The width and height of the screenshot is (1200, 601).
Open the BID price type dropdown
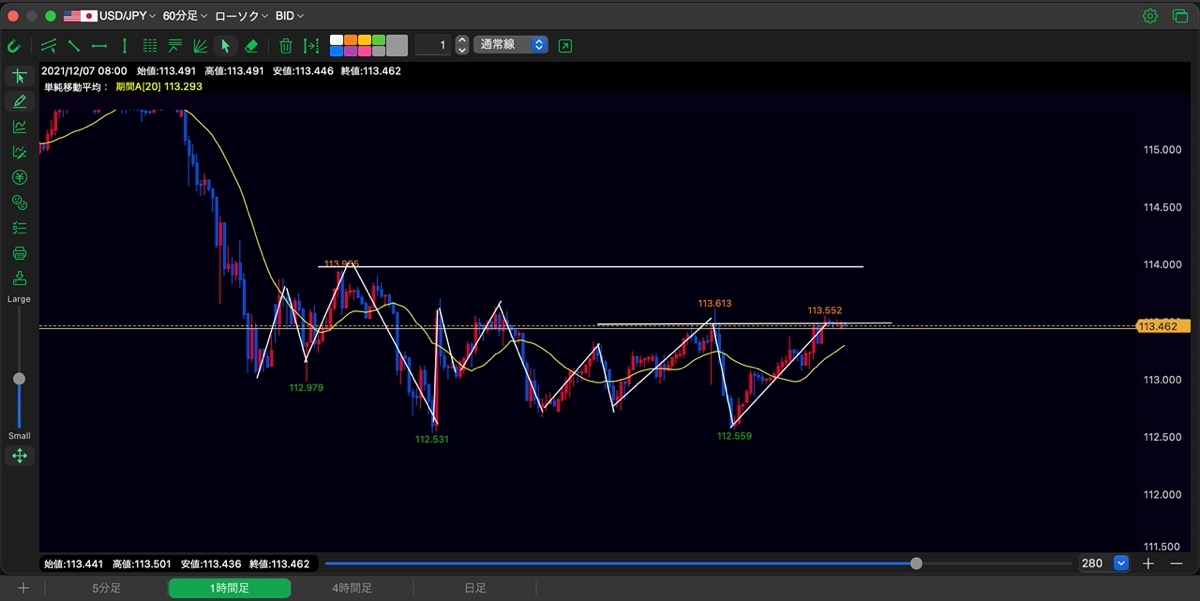pyautogui.click(x=290, y=16)
